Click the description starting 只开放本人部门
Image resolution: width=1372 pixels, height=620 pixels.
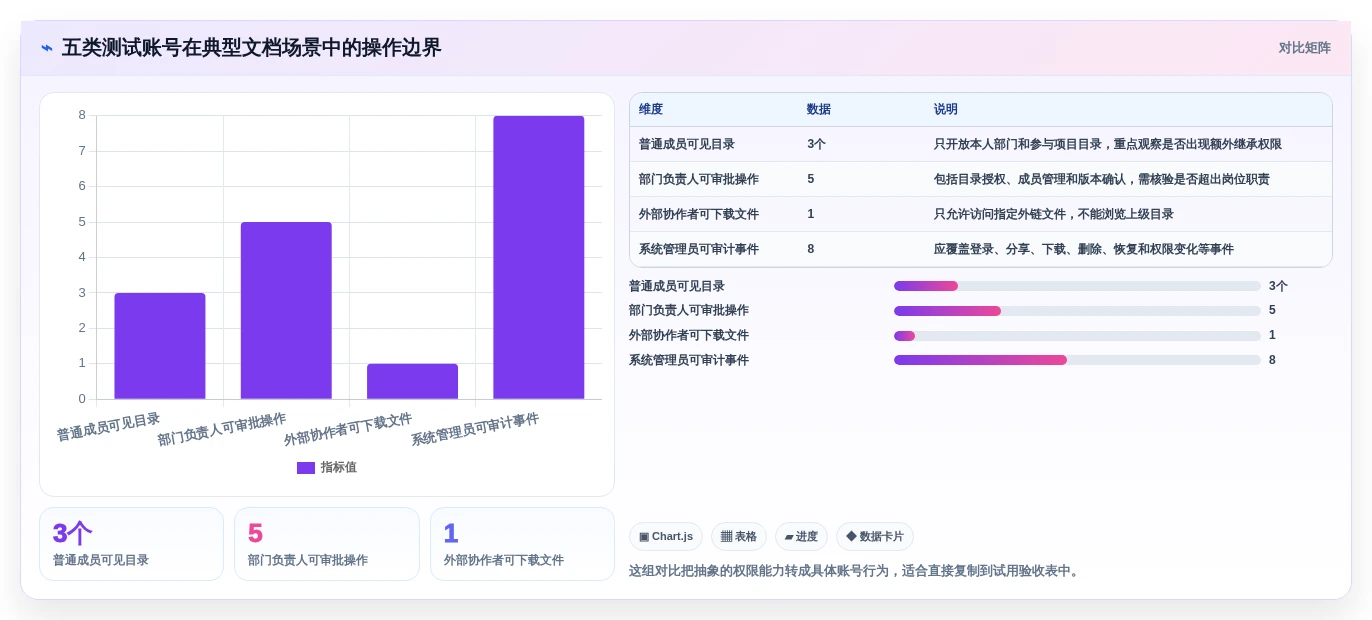[1108, 145]
